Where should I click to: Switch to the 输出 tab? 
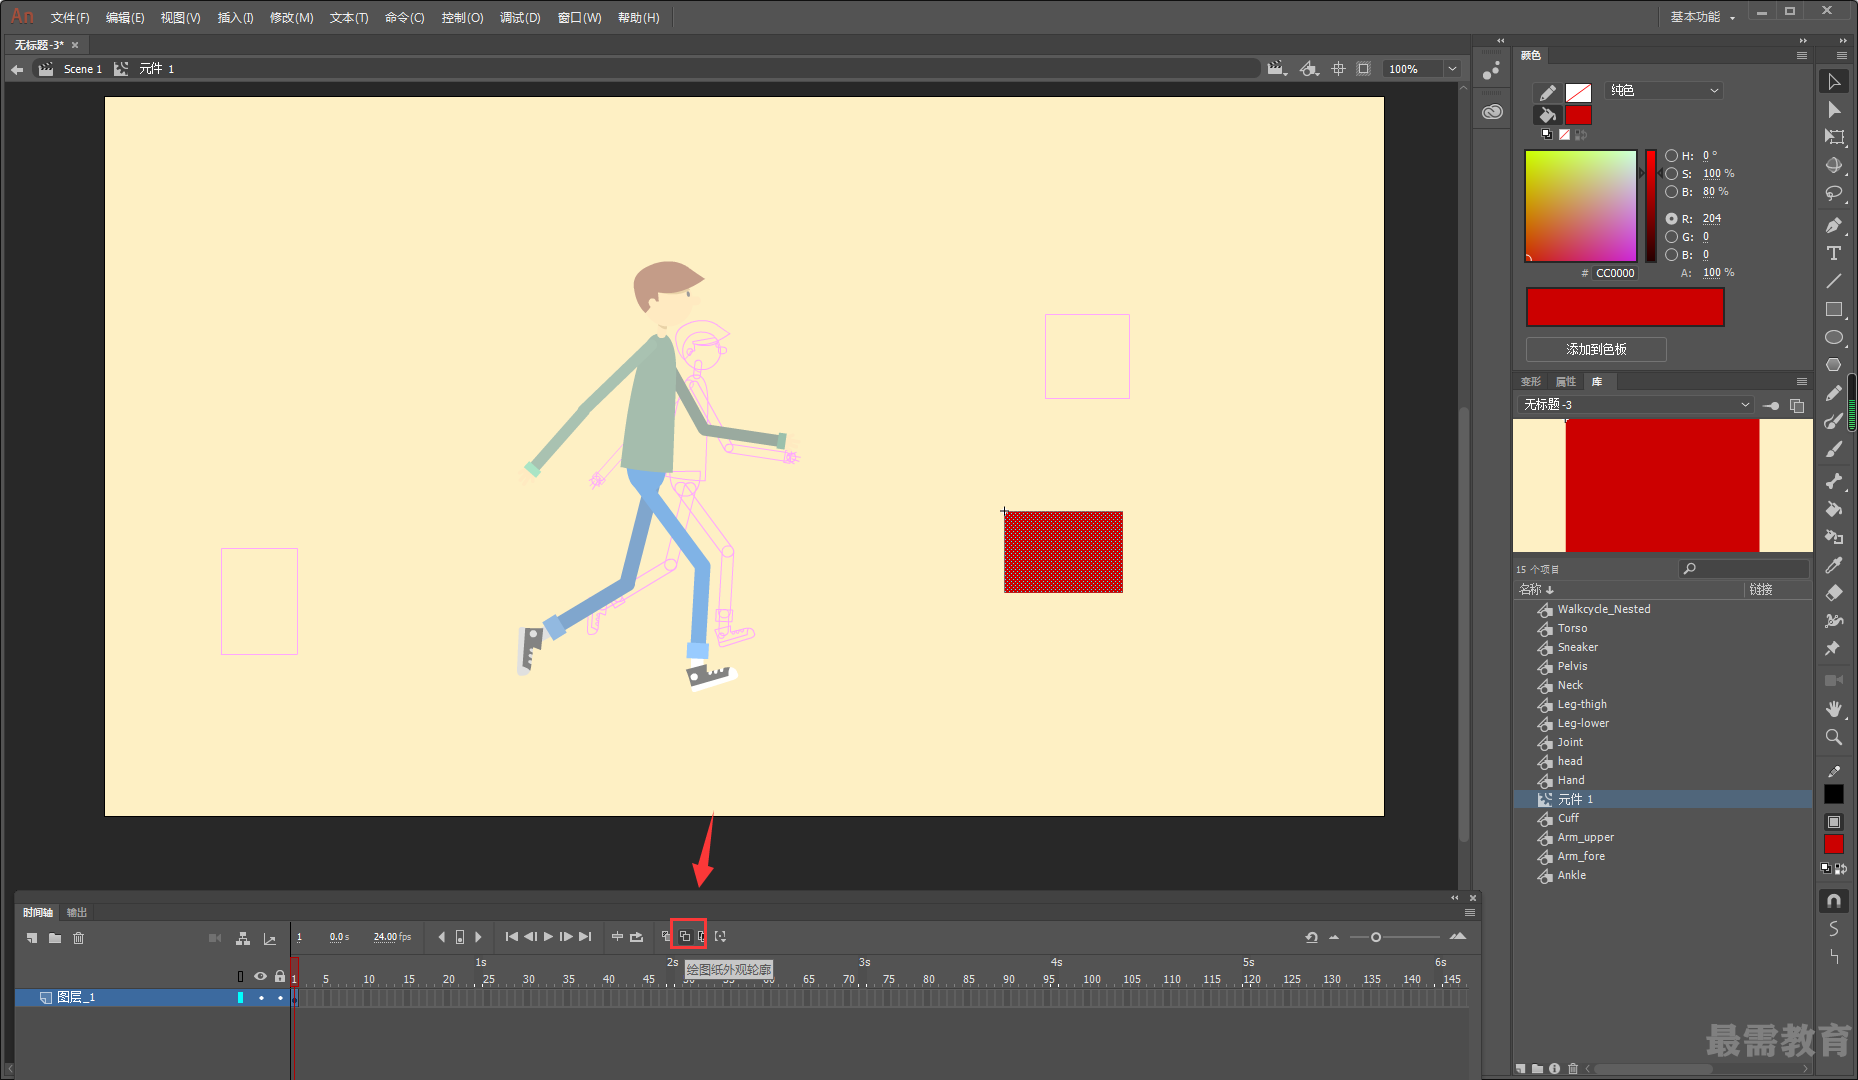pos(77,912)
